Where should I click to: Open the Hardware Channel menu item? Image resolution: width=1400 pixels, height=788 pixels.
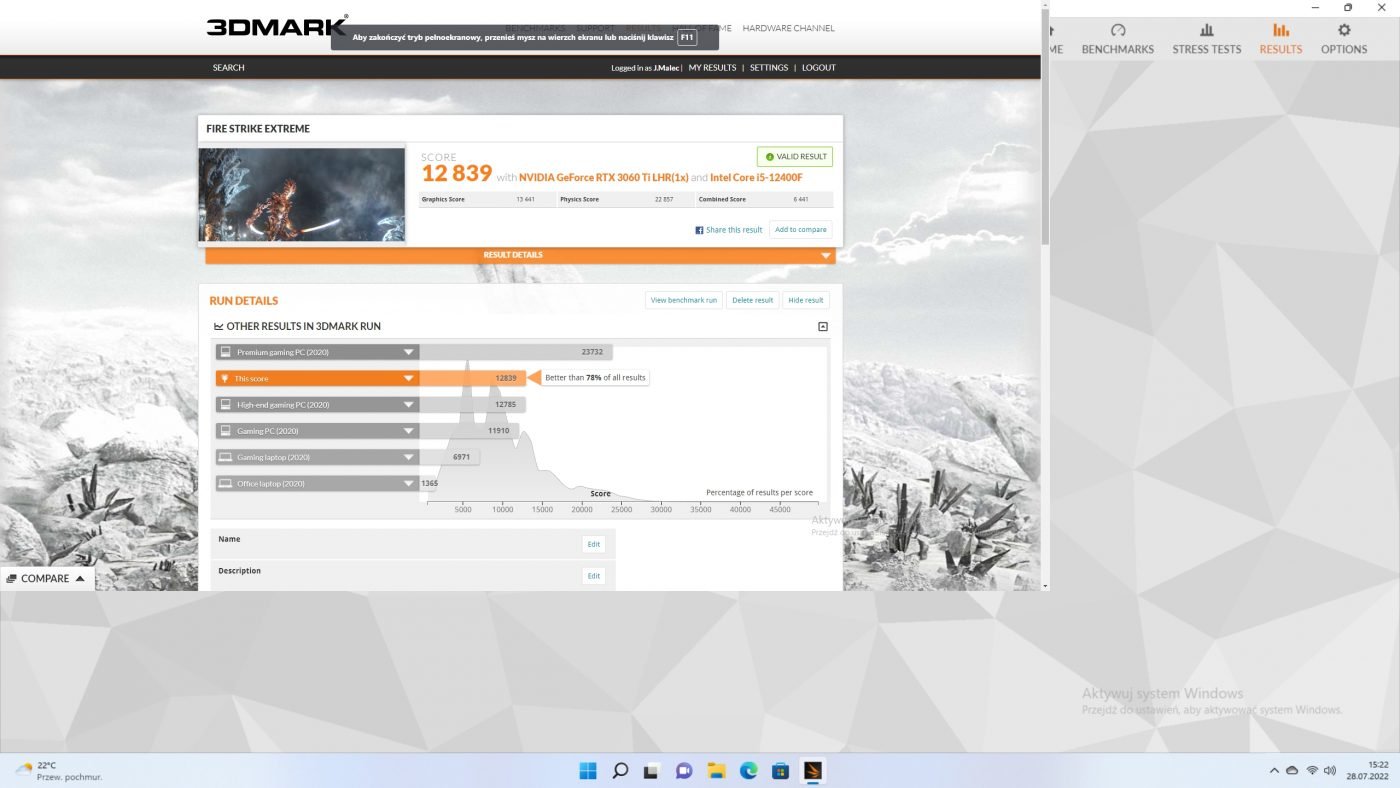tap(788, 28)
